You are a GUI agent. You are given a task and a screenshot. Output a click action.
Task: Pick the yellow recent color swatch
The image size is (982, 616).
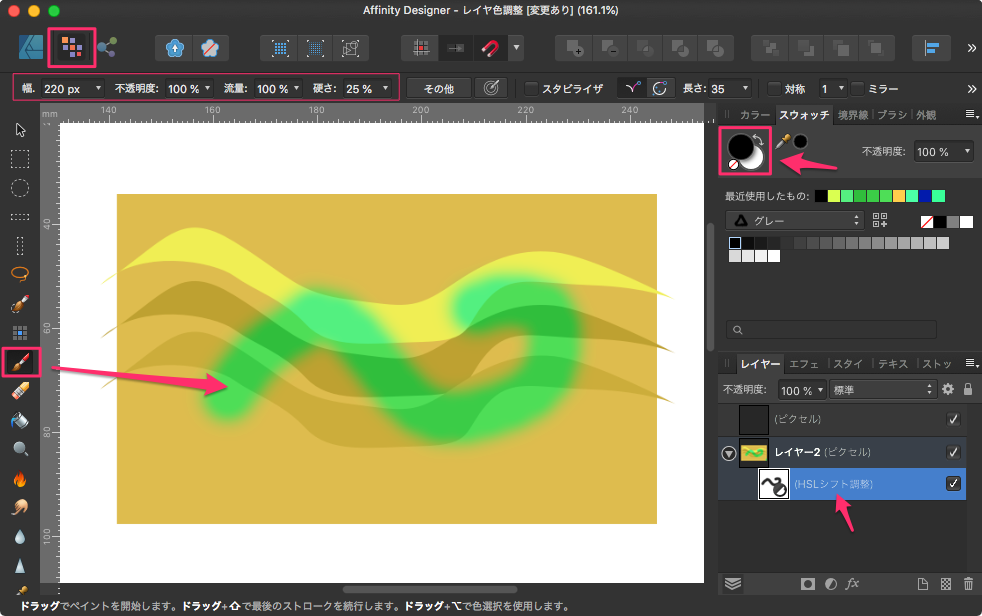[898, 195]
